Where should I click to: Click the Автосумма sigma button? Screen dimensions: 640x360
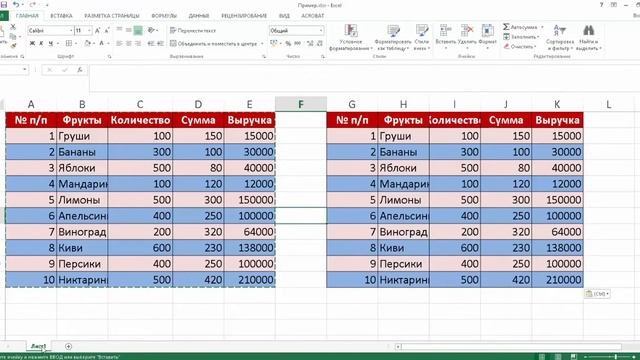coord(520,27)
